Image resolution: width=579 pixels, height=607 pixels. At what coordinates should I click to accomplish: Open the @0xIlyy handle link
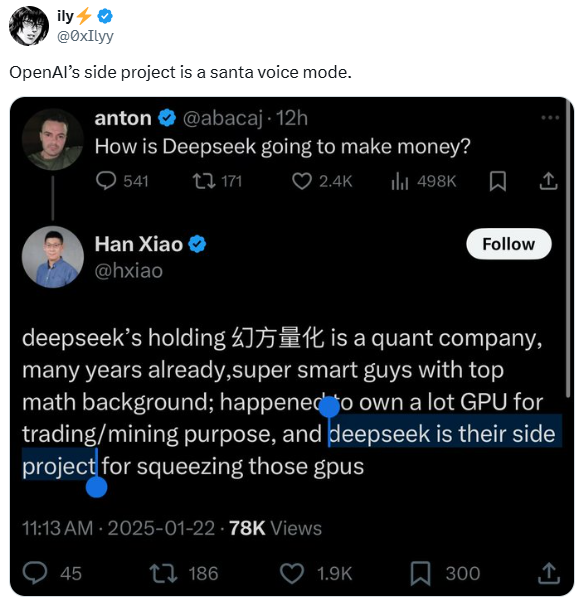coord(85,36)
